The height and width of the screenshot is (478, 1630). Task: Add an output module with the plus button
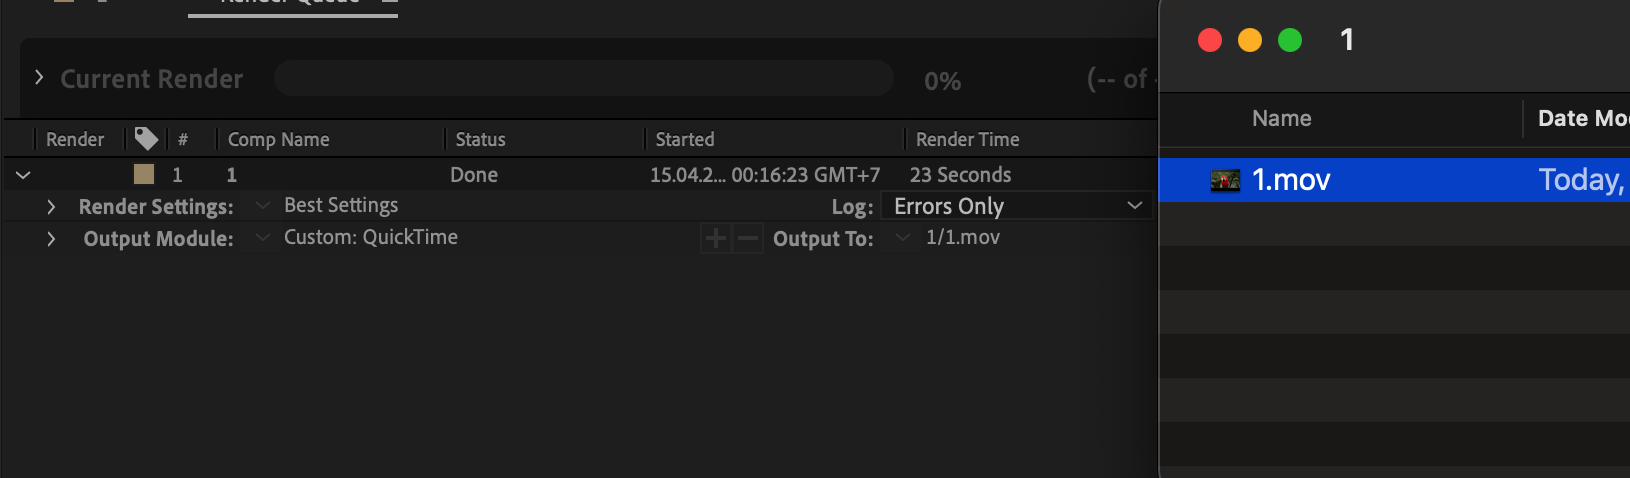pos(715,238)
